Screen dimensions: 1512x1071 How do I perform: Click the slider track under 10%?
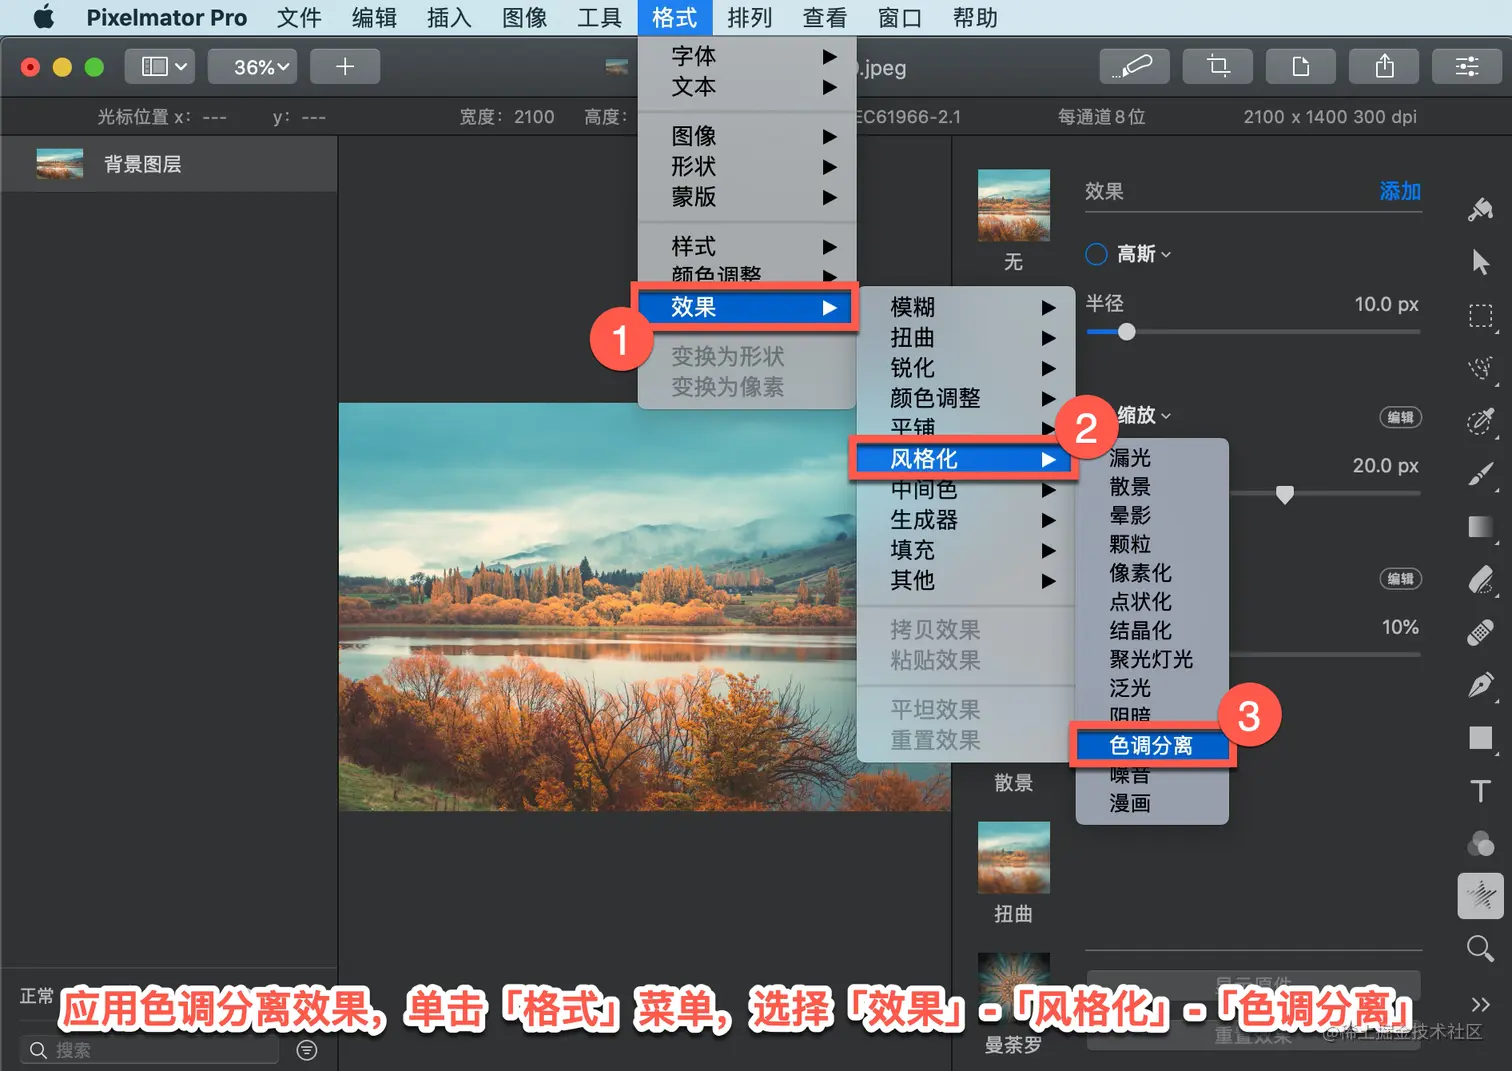point(1324,655)
